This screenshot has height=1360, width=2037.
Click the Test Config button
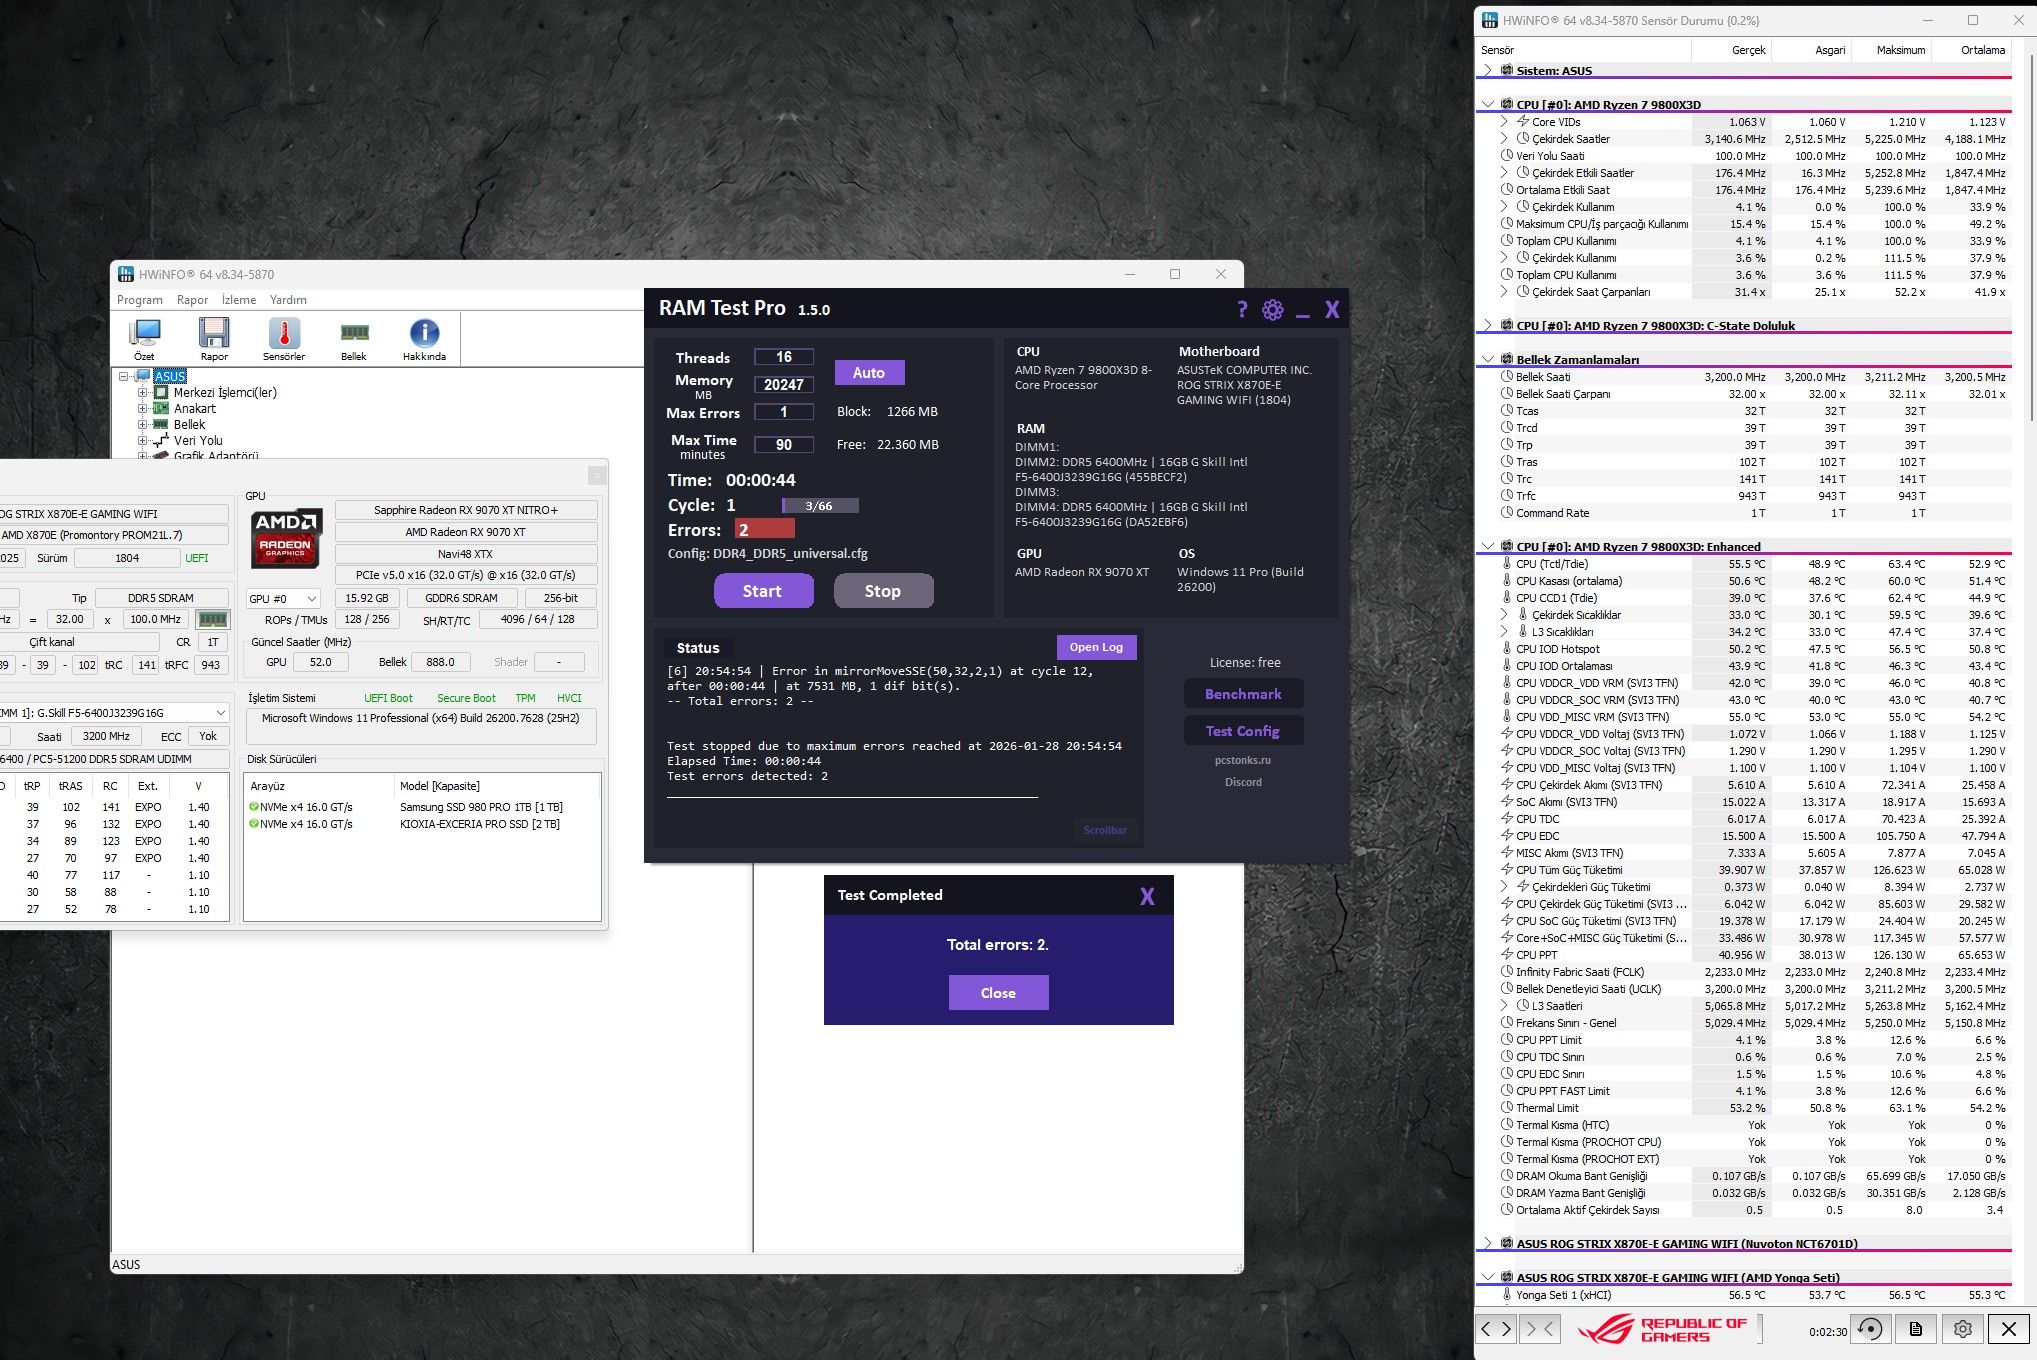point(1243,731)
